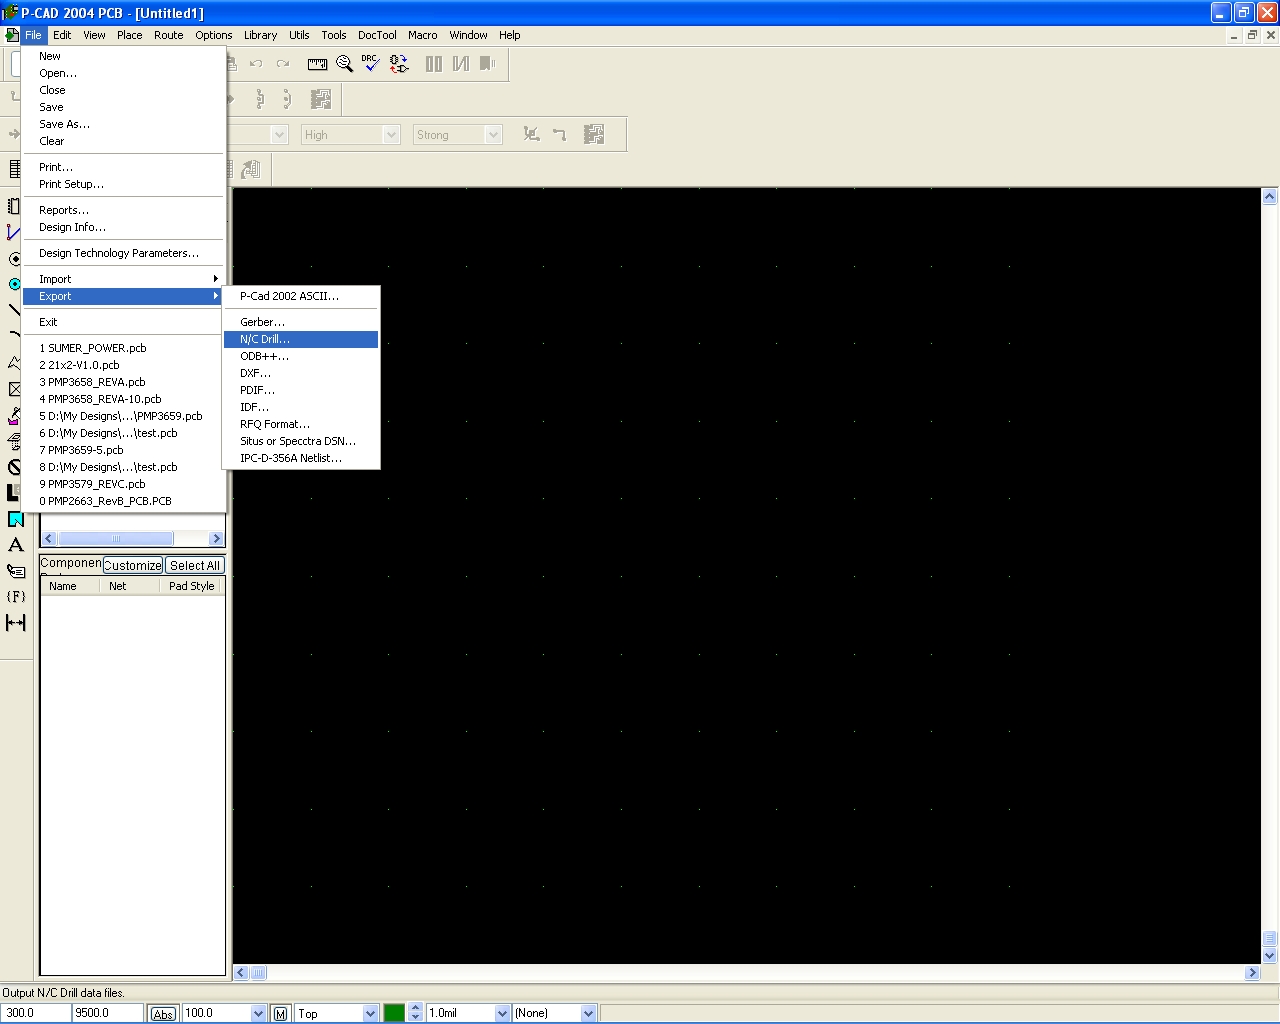The height and width of the screenshot is (1024, 1280).
Task: Select the cyan Place Cutout tool
Action: (x=15, y=518)
